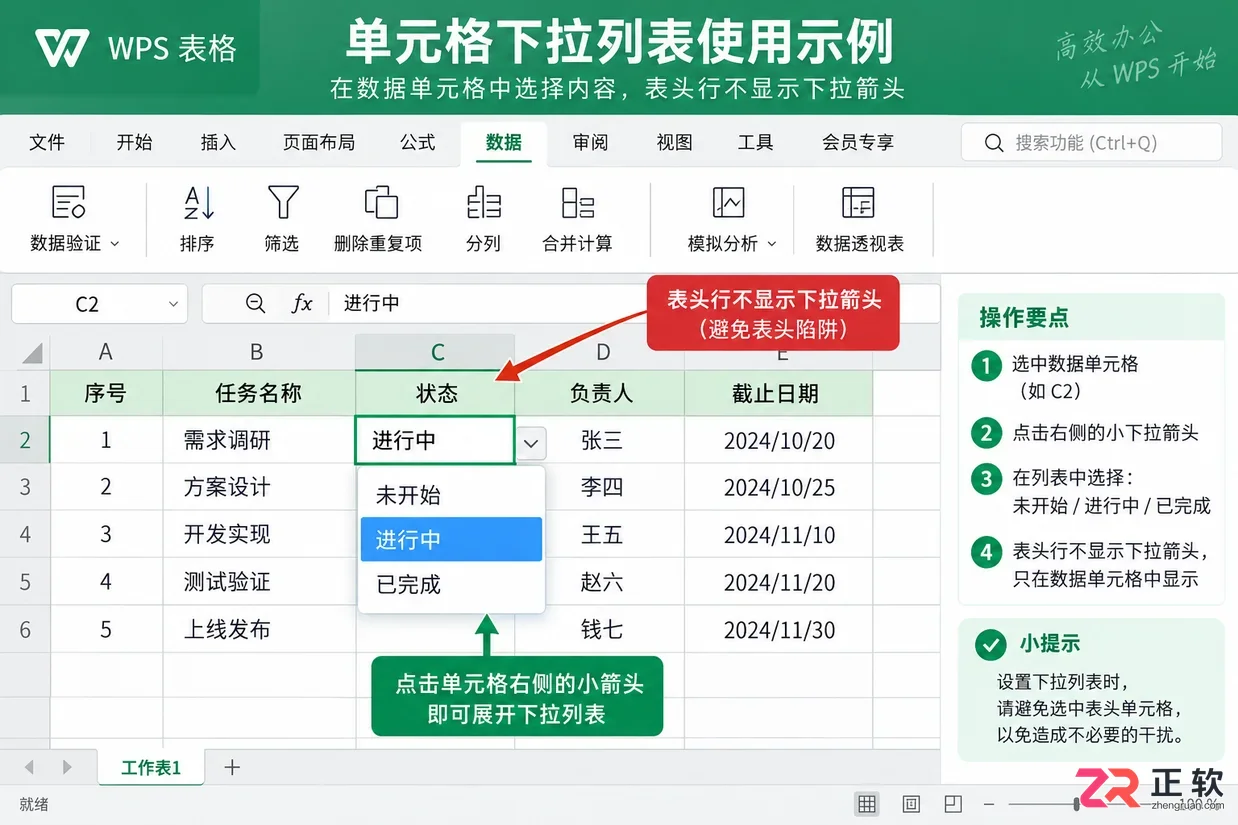This screenshot has width=1238, height=825.
Task: Switch to the 视图 tab
Action: click(674, 143)
